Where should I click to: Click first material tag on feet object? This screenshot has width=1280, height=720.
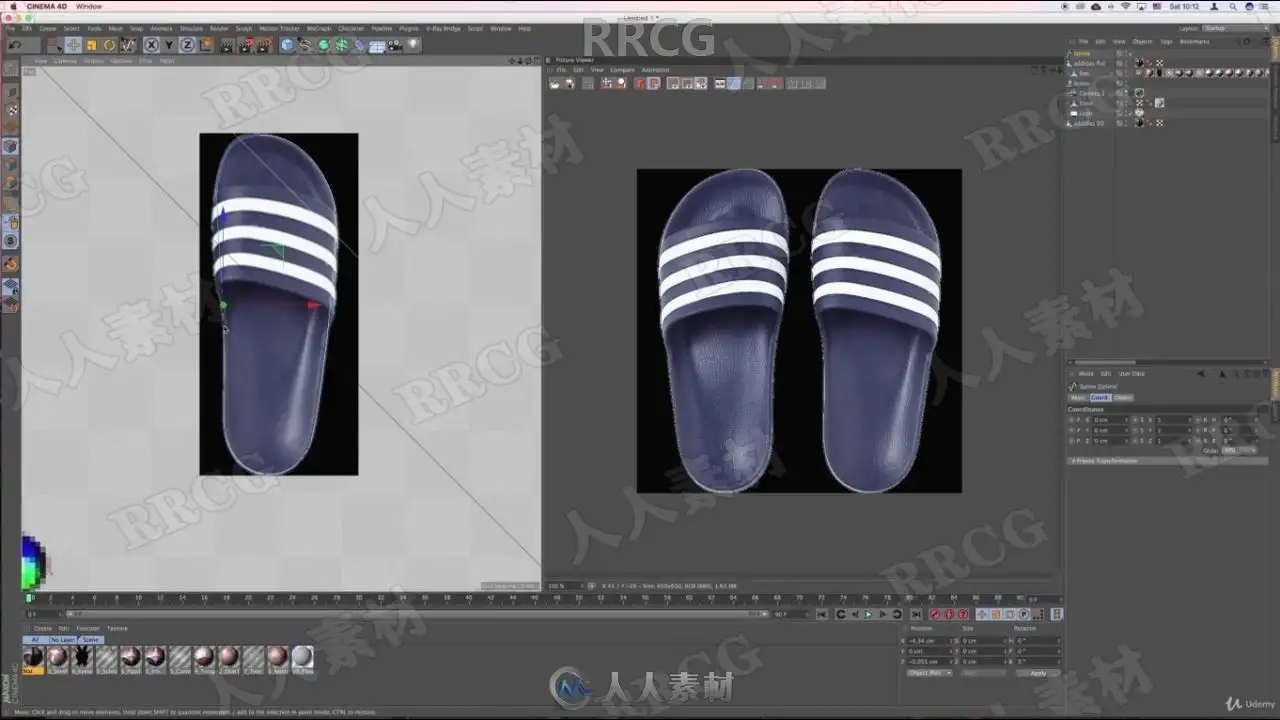coord(1148,73)
